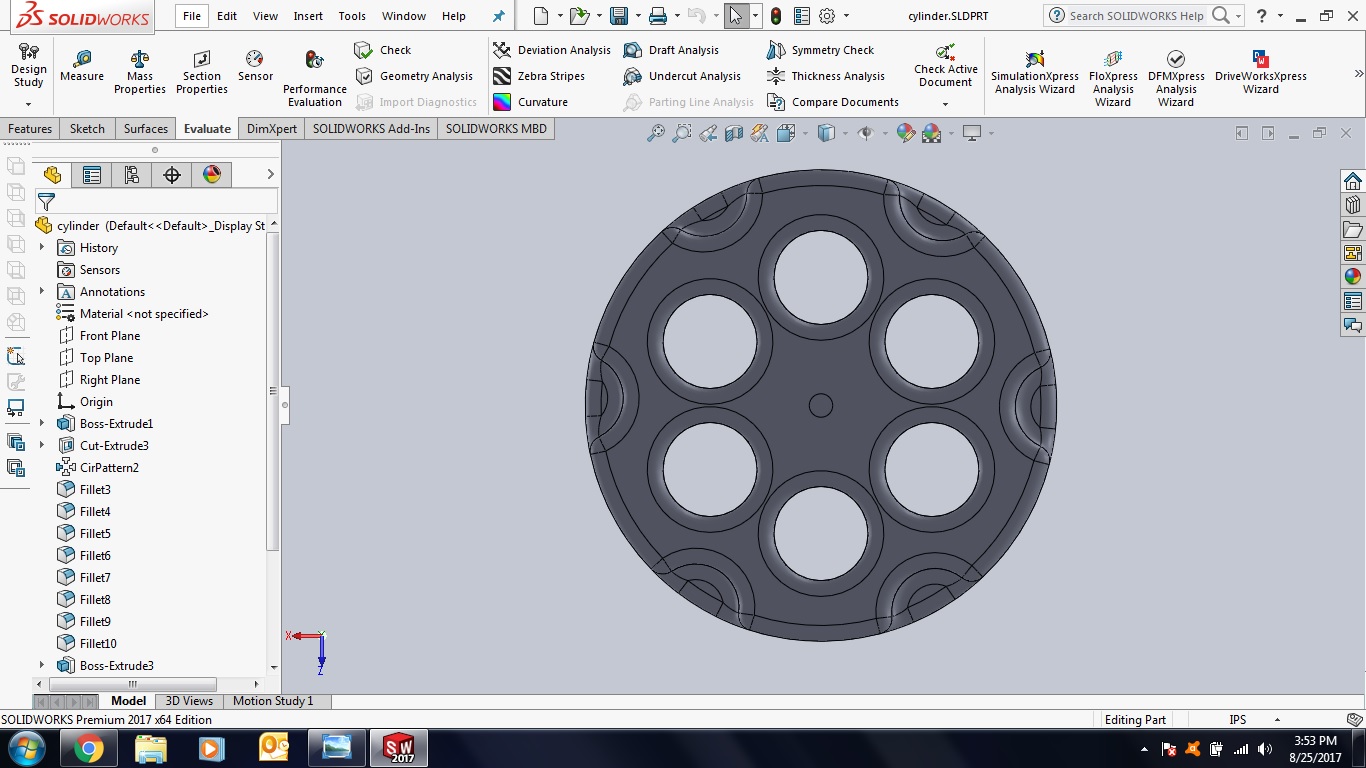Open the DFMXpress Analysis Wizard
This screenshot has width=1366, height=768.
click(x=1176, y=79)
